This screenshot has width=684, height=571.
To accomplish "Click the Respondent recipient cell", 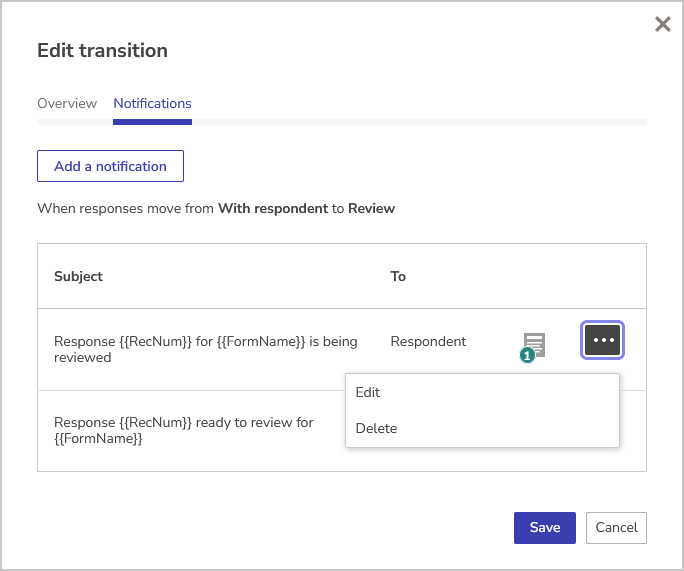I will [428, 342].
